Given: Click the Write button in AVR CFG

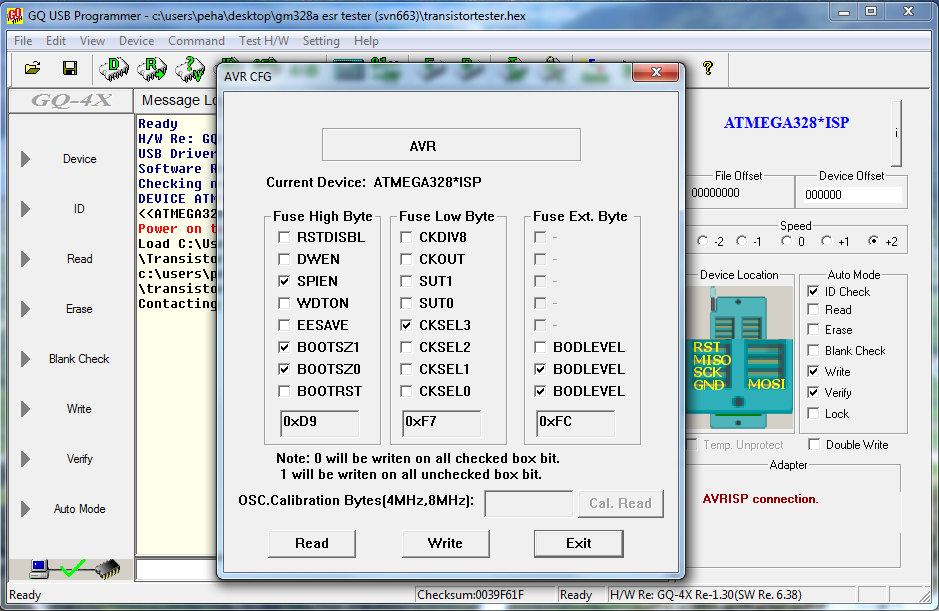Looking at the screenshot, I should 445,543.
